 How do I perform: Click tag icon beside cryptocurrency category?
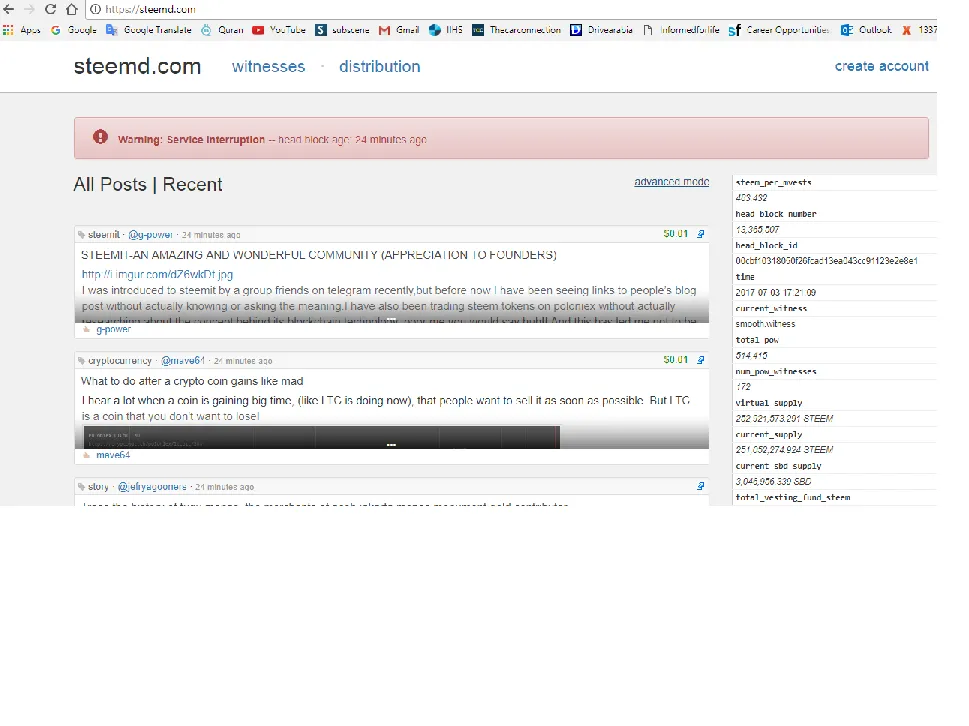(81, 361)
